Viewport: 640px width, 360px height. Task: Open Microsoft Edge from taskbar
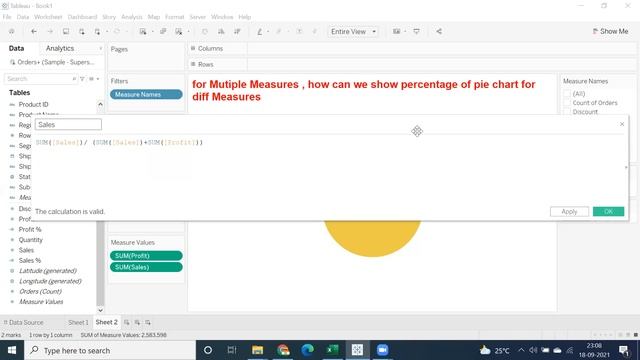307,350
